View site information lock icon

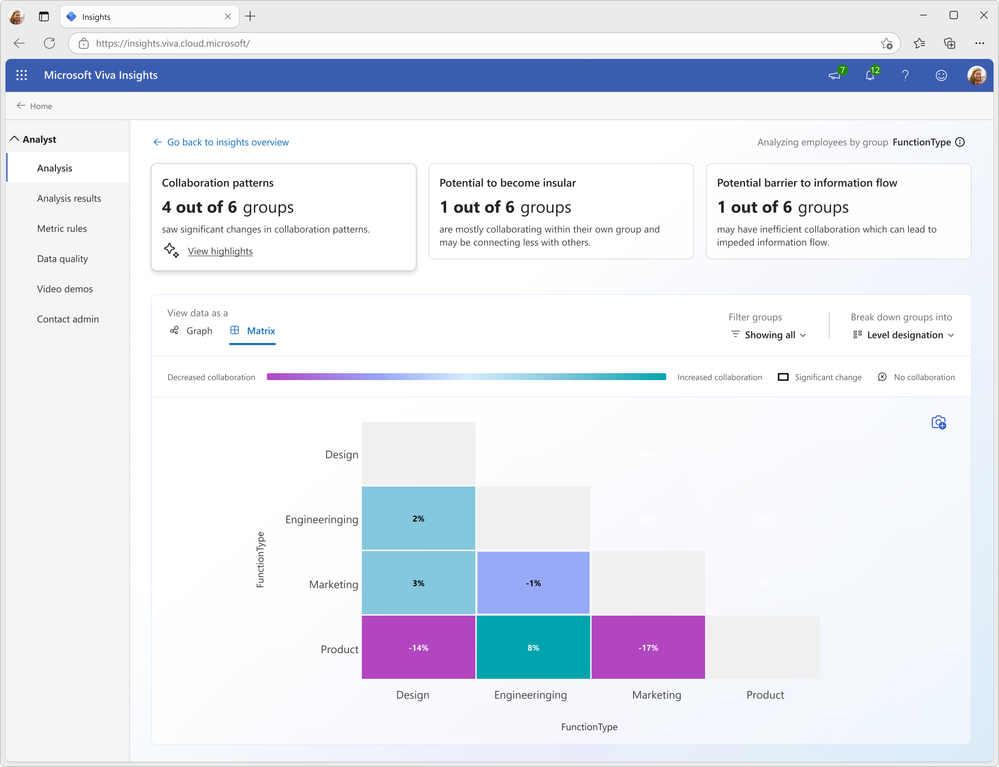tap(83, 43)
